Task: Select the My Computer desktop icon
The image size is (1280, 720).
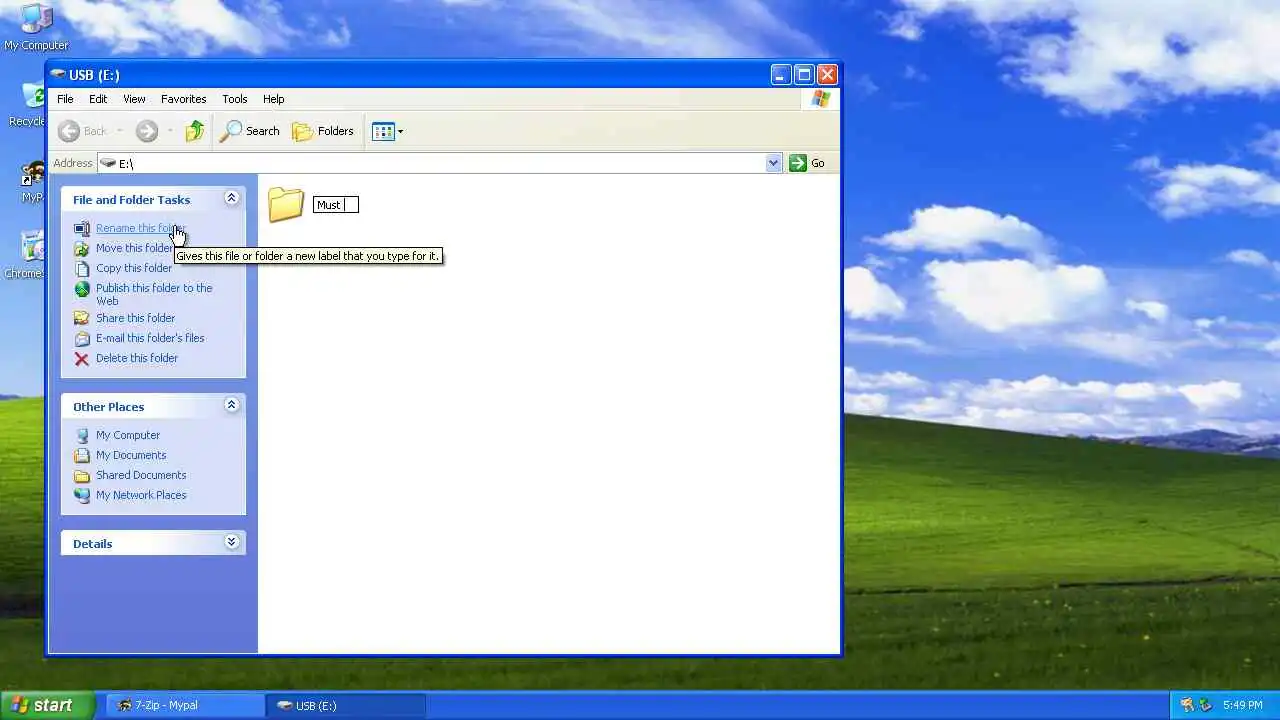Action: [x=36, y=28]
